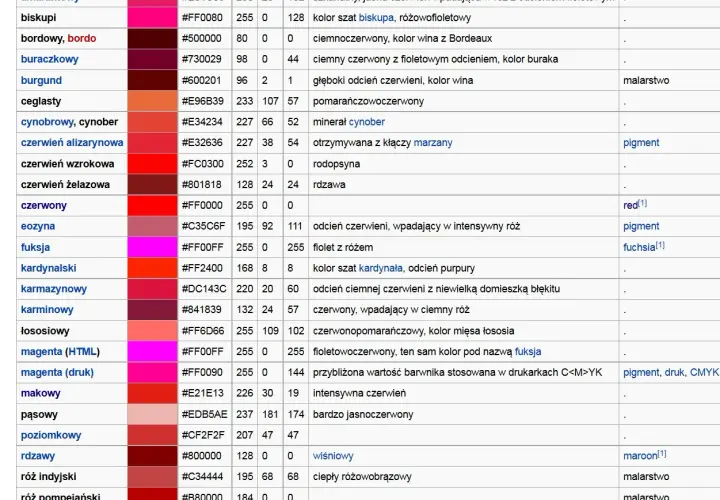The width and height of the screenshot is (720, 500).
Task: Click the czerwień żelazowa swatch
Action: [x=152, y=185]
